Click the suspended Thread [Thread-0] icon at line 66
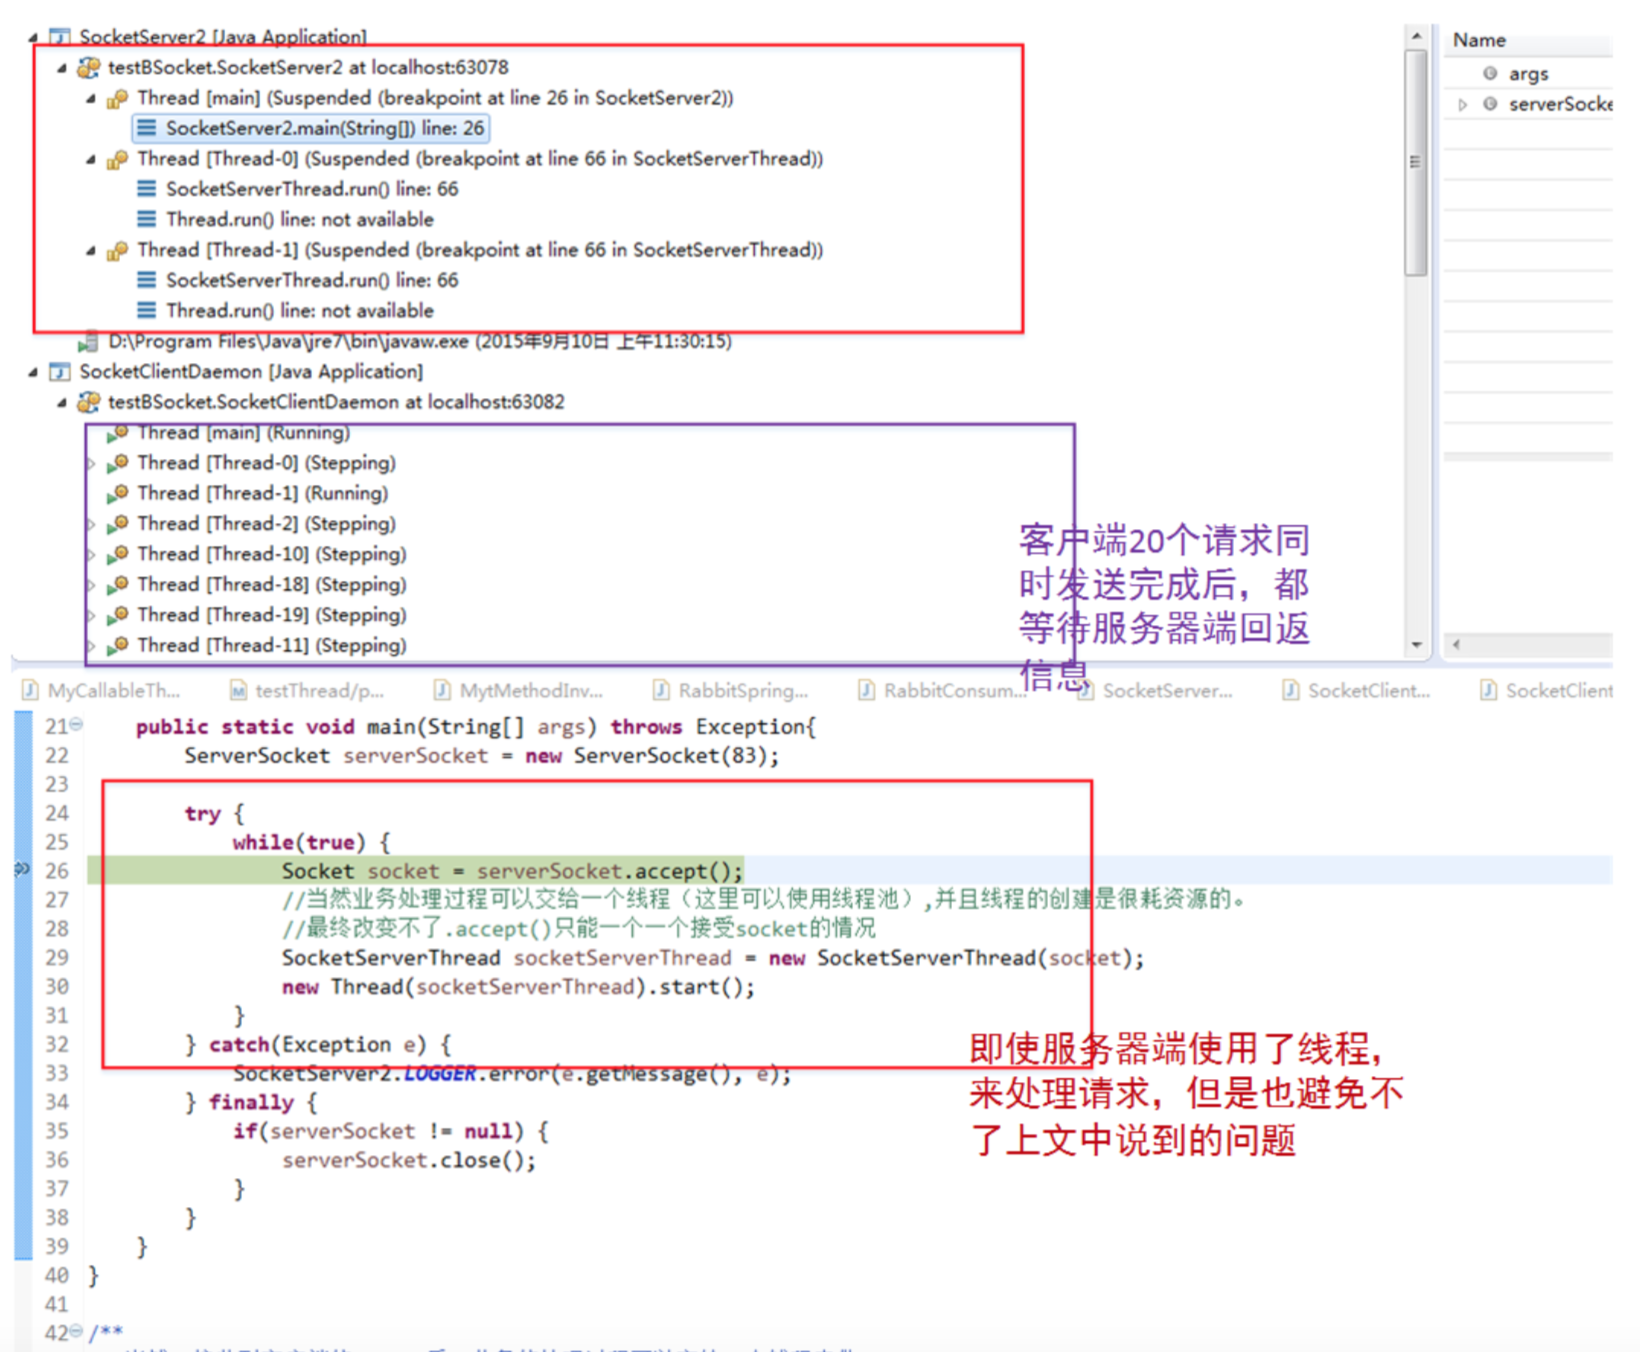Screen dimensions: 1640x1352 tap(118, 159)
